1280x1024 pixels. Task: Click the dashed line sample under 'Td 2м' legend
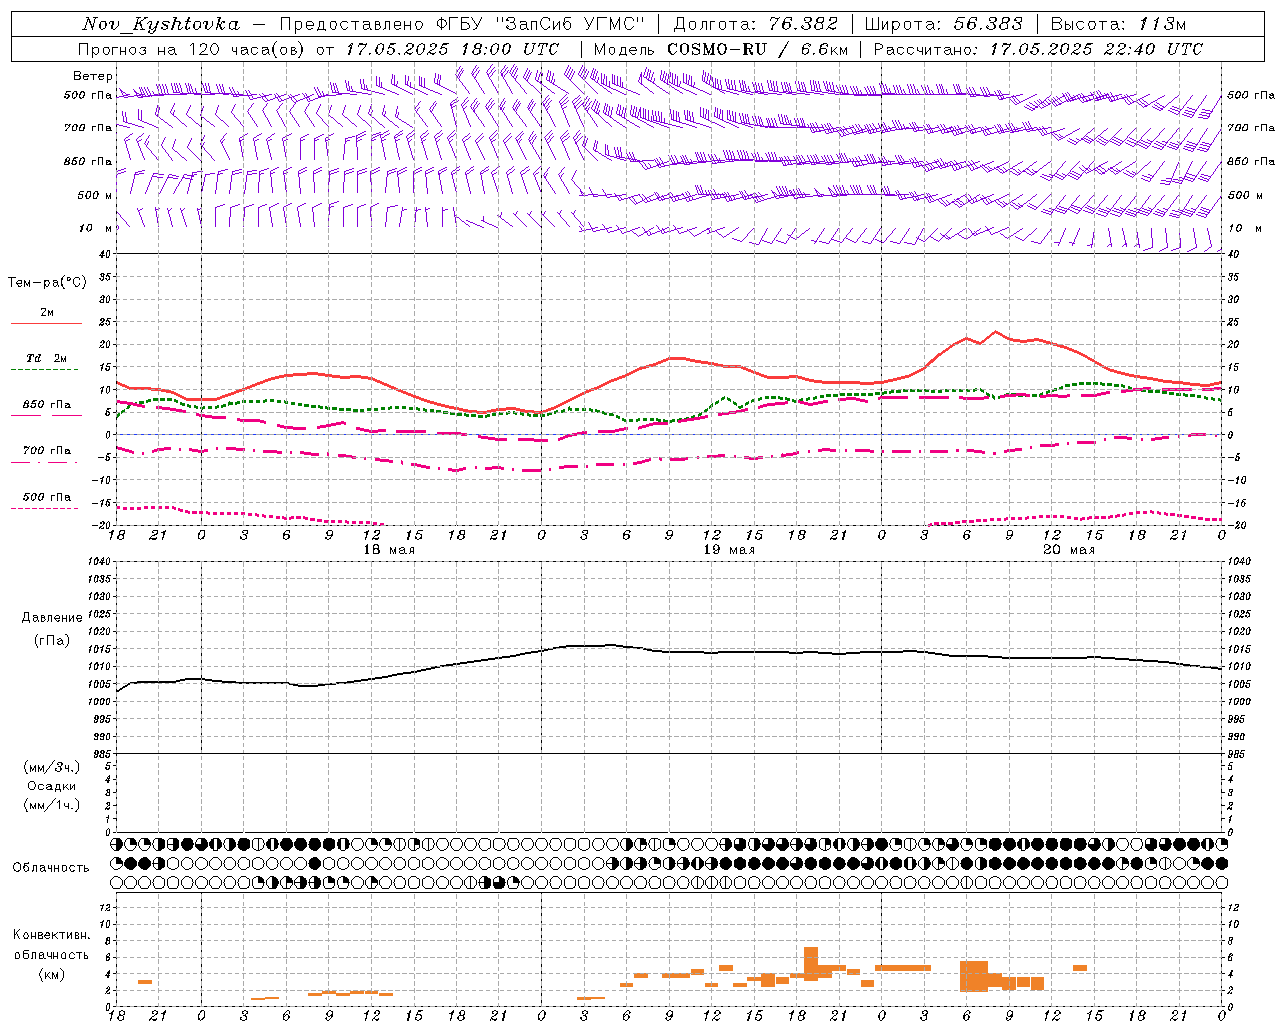click(x=44, y=370)
